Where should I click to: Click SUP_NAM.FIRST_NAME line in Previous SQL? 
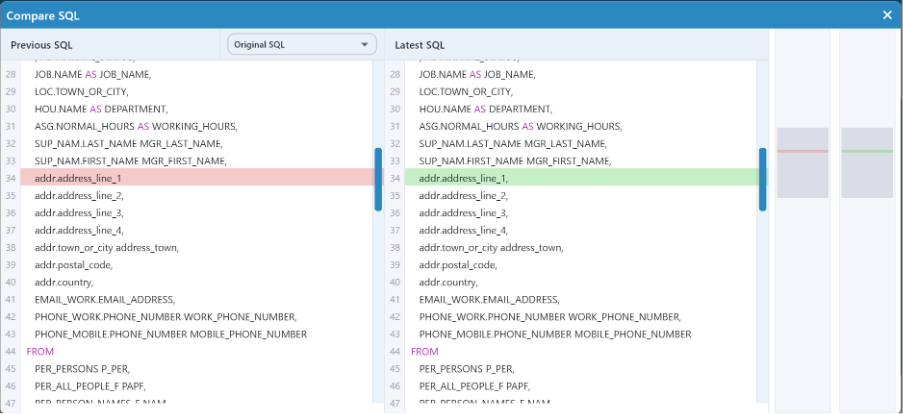click(131, 161)
